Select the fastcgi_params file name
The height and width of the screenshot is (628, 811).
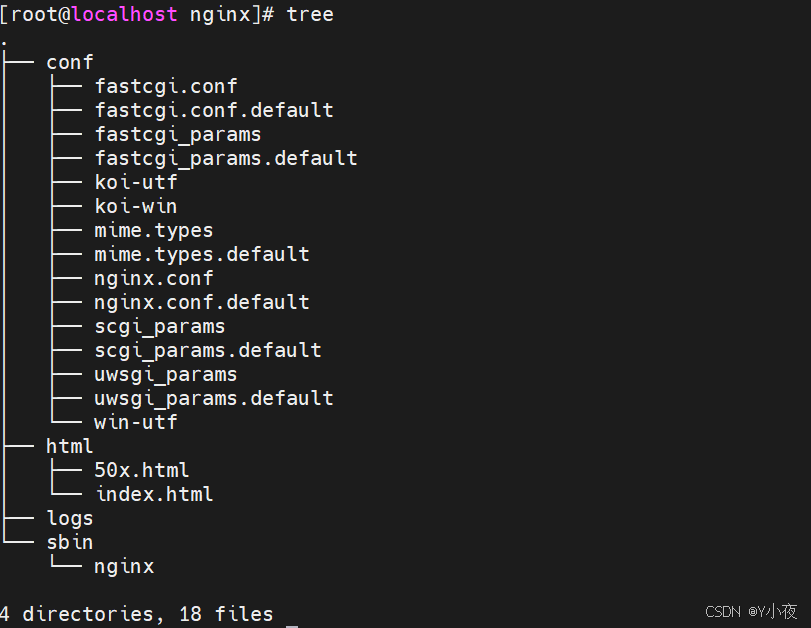pyautogui.click(x=178, y=134)
